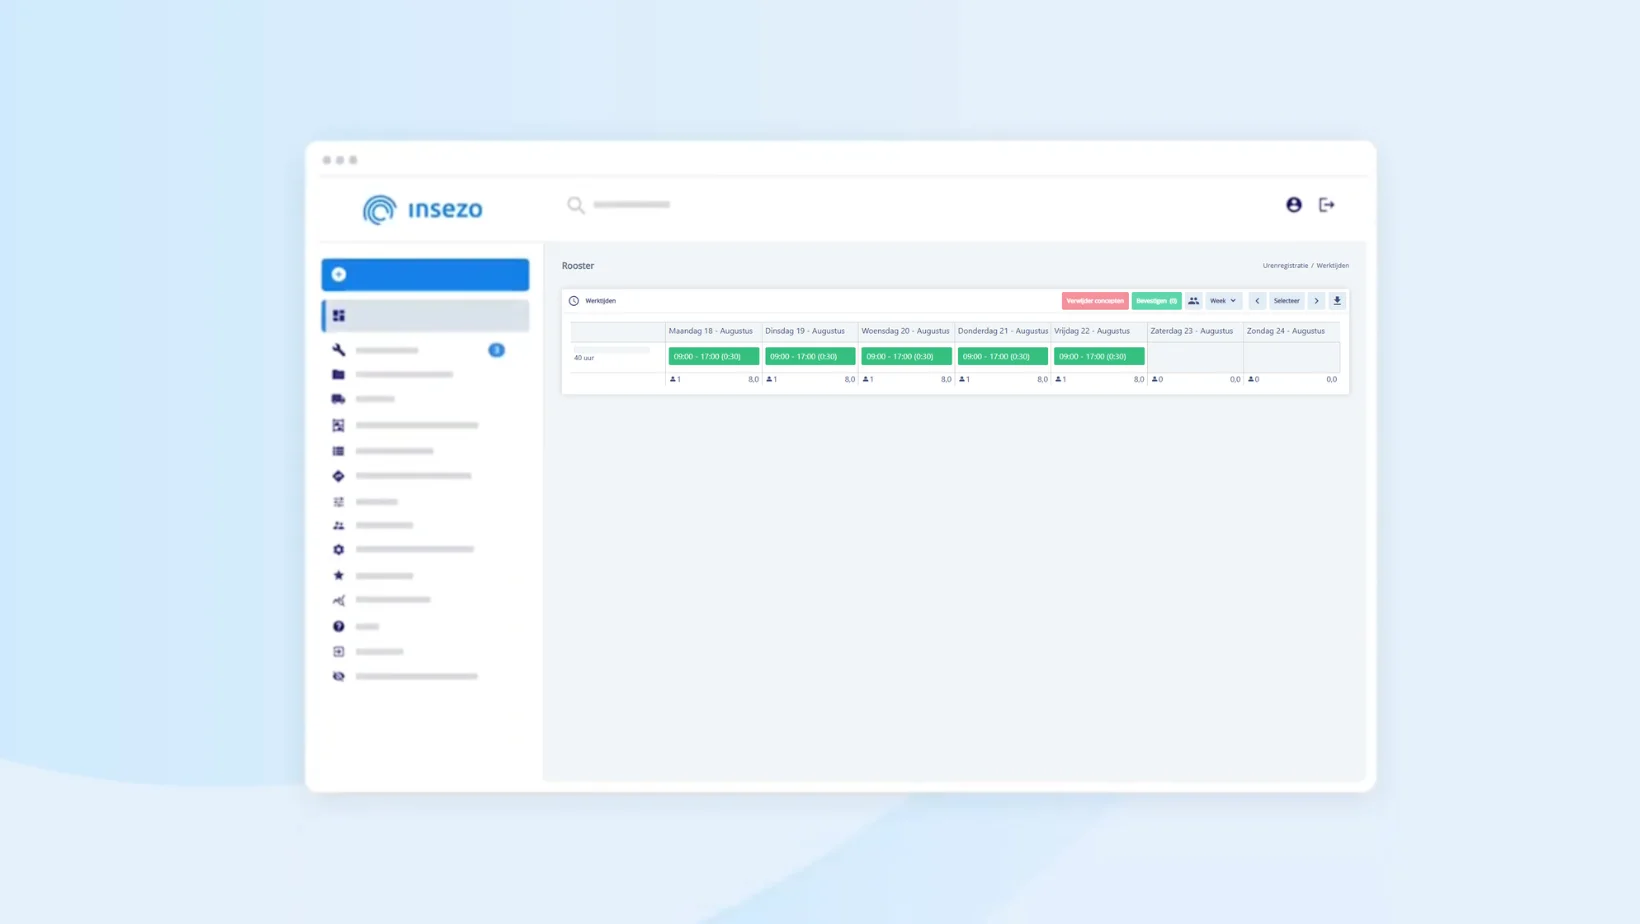
Task: Open the Dinsdag 19 shift 09:00 - 17:00
Action: tap(810, 357)
